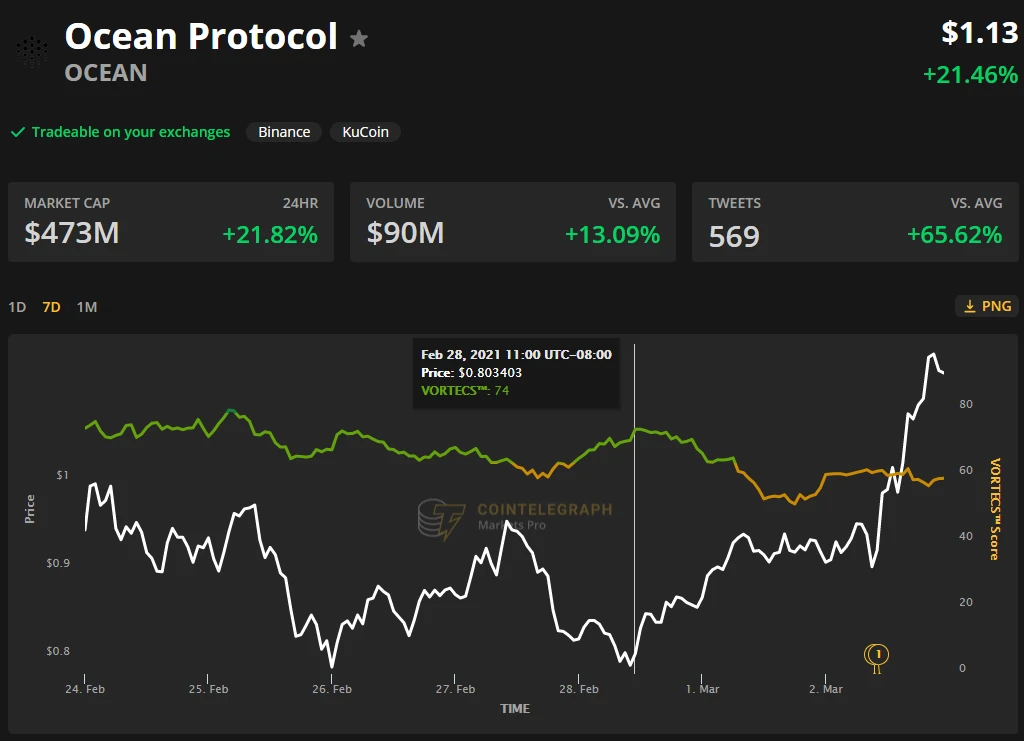
Task: Click the 569 tweets count
Action: click(x=734, y=236)
